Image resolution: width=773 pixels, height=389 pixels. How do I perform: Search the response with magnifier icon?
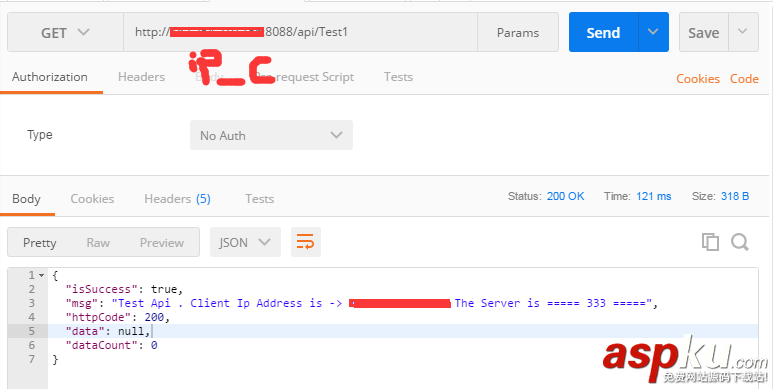click(x=740, y=242)
